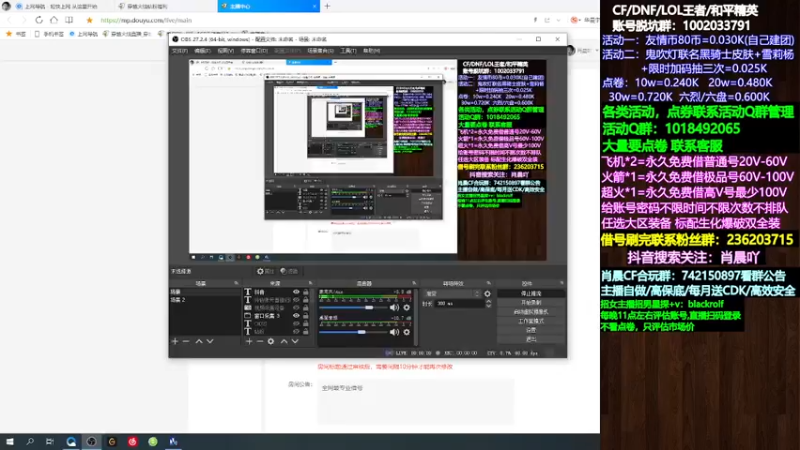The width and height of the screenshot is (800, 450).
Task: Increase transition duration with up stepper
Action: coord(488,302)
